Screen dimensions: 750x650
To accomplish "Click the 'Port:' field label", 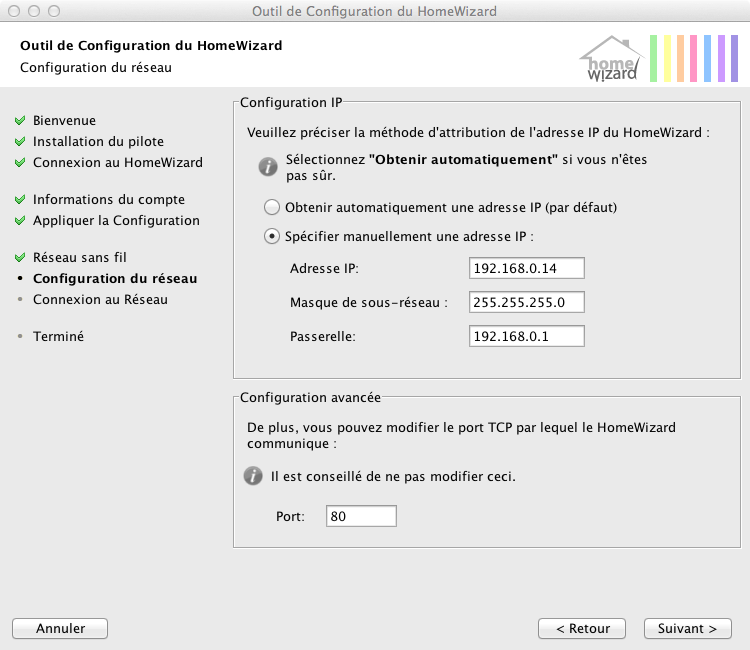I will [290, 517].
